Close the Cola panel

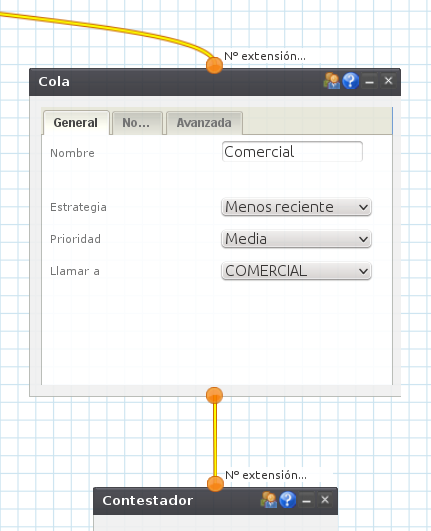(x=388, y=81)
